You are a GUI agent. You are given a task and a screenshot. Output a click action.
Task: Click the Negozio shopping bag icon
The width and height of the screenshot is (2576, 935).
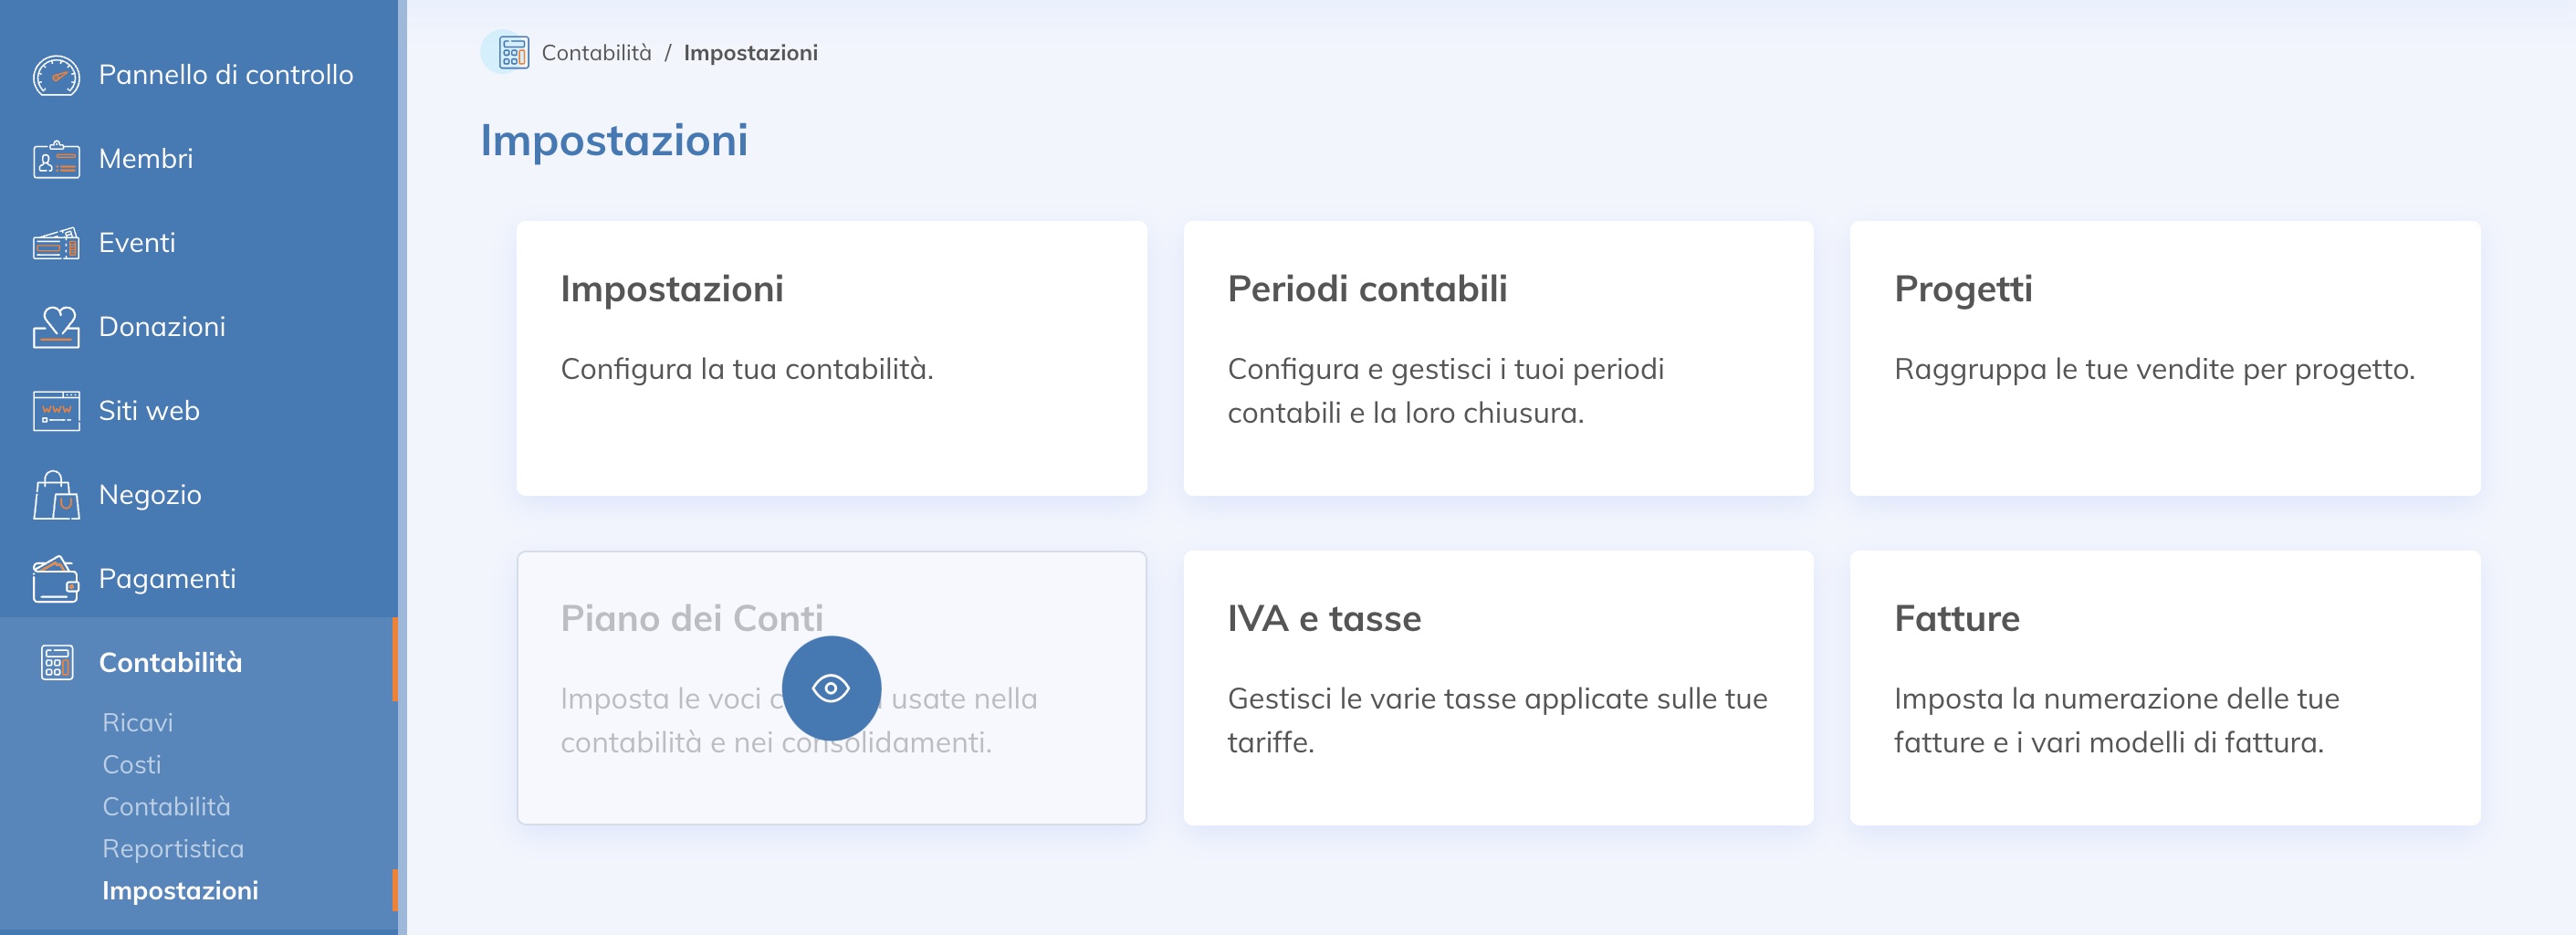56,495
